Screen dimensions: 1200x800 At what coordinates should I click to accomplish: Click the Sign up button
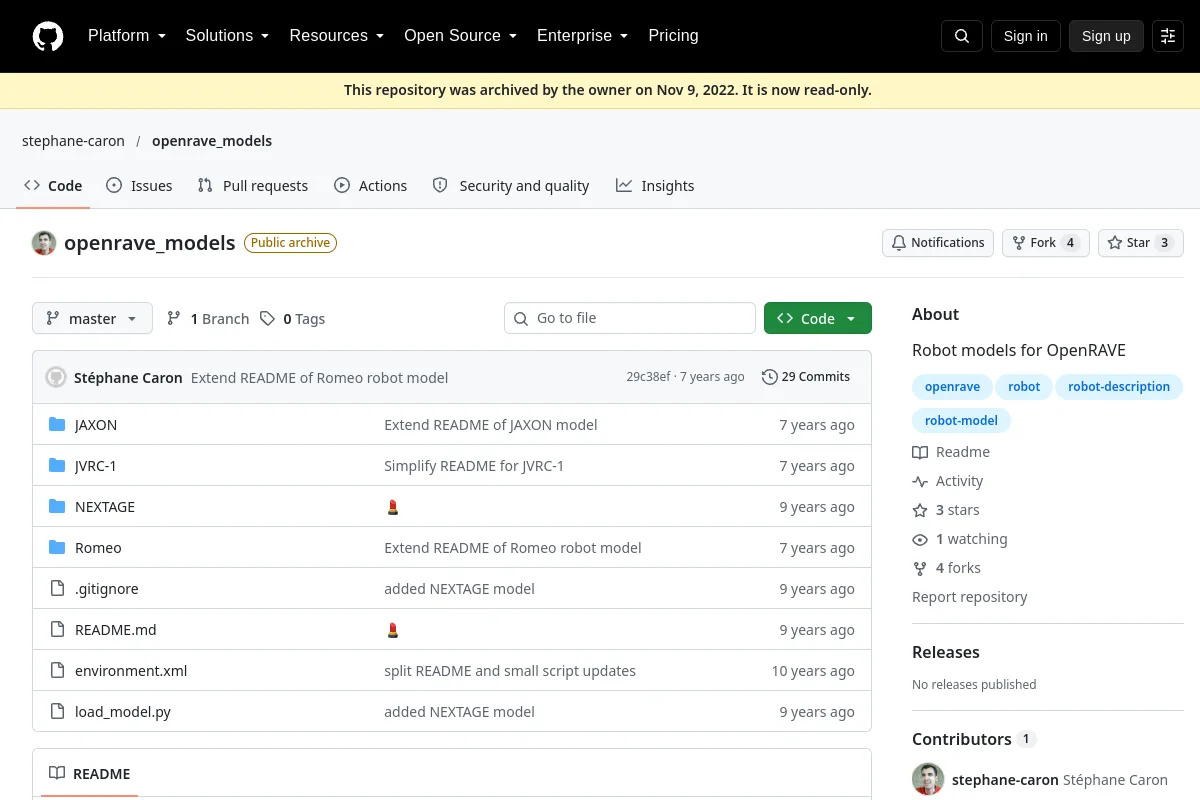coord(1106,36)
